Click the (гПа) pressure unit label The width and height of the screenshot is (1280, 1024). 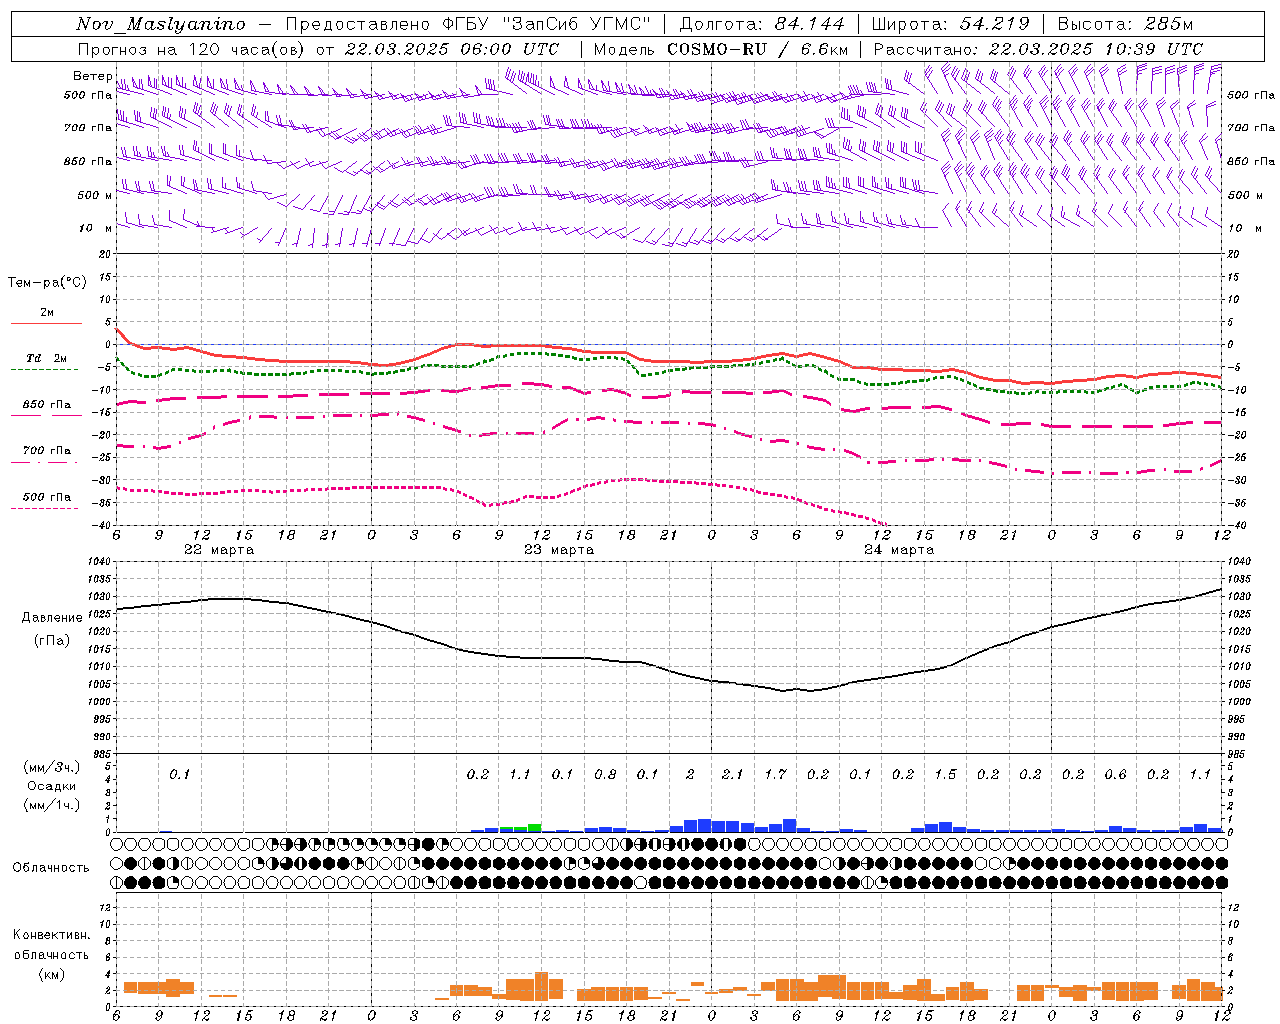pos(52,641)
